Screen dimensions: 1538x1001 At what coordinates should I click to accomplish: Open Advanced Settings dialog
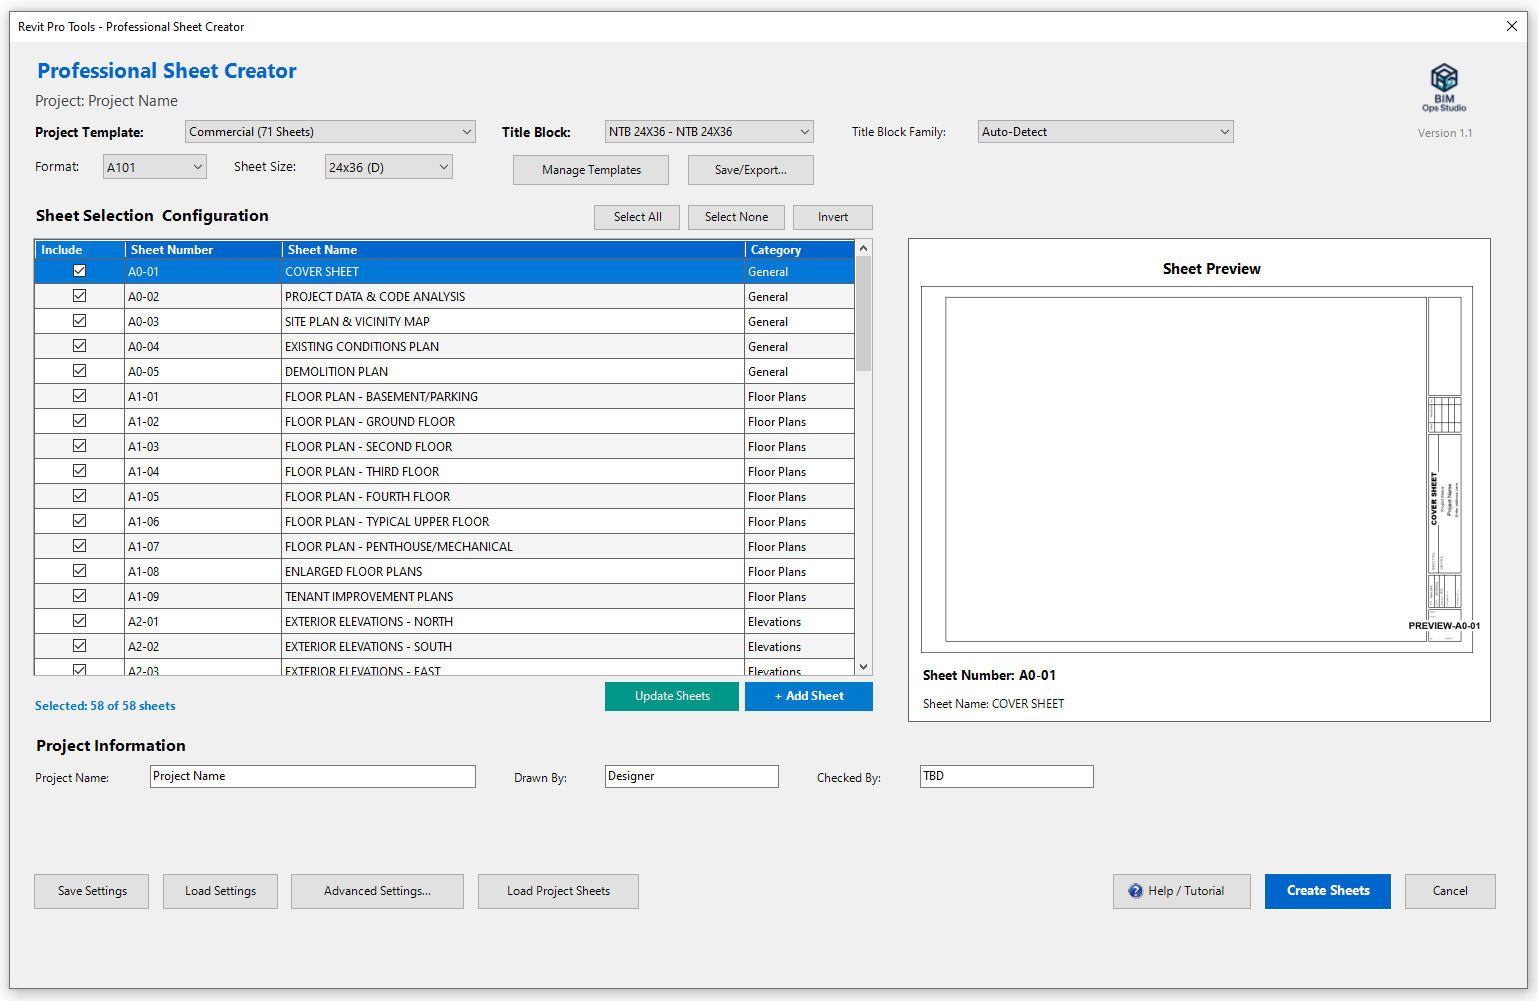point(377,891)
